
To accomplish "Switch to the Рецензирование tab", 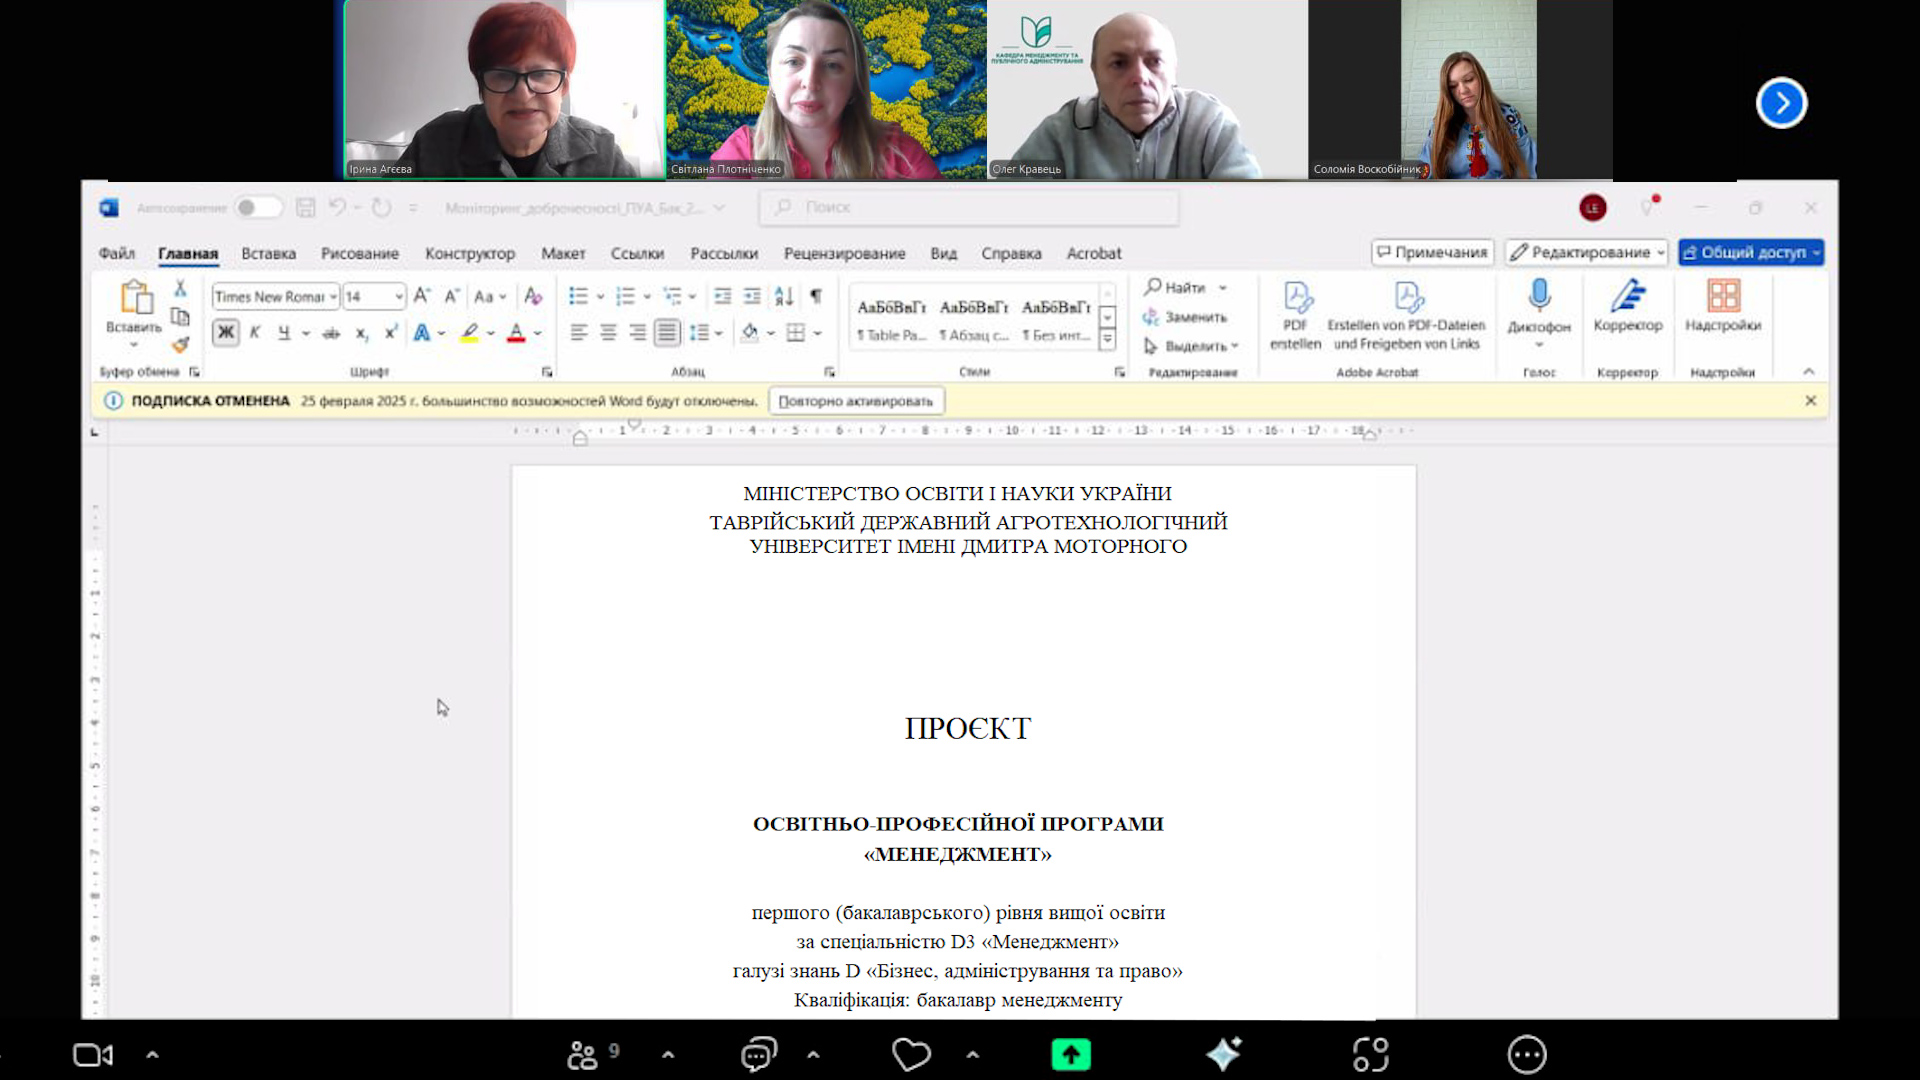I will pos(844,254).
